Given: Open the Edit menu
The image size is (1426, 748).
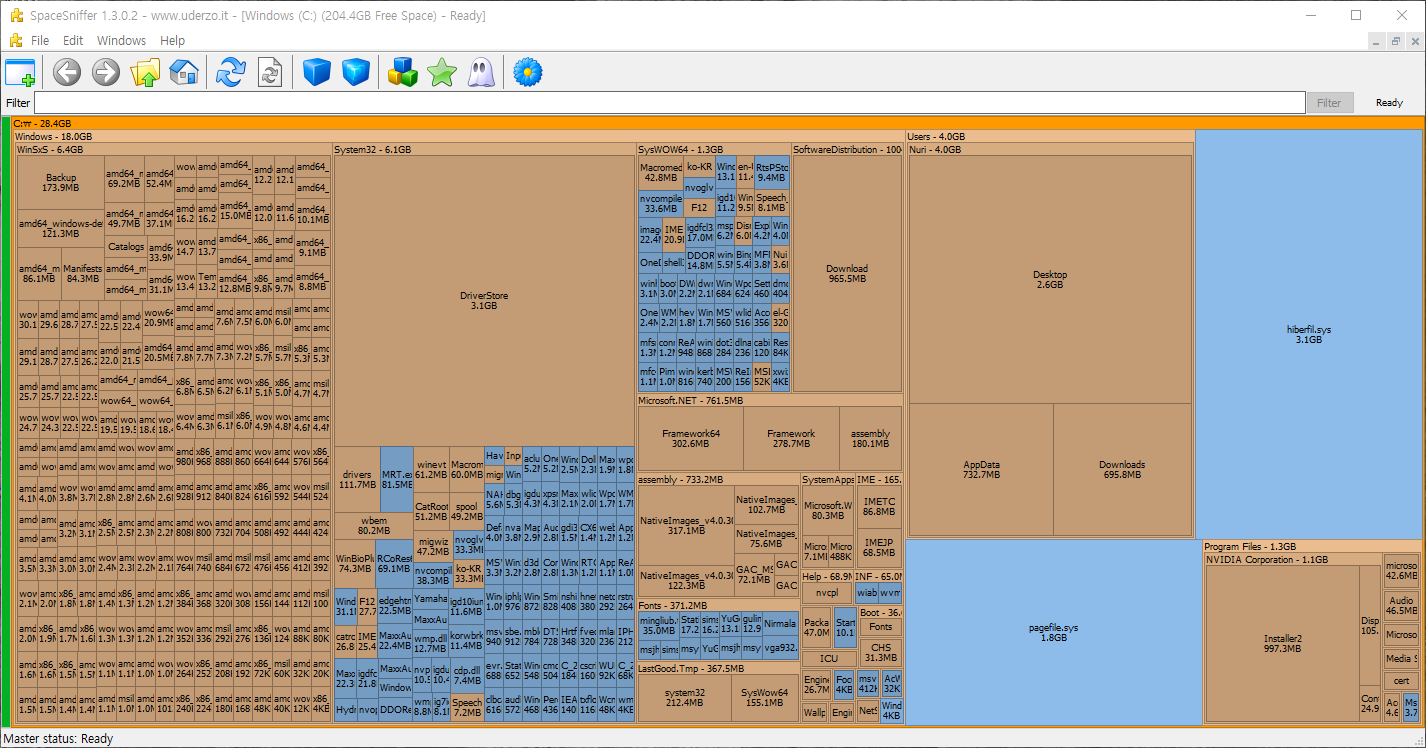Looking at the screenshot, I should [73, 41].
